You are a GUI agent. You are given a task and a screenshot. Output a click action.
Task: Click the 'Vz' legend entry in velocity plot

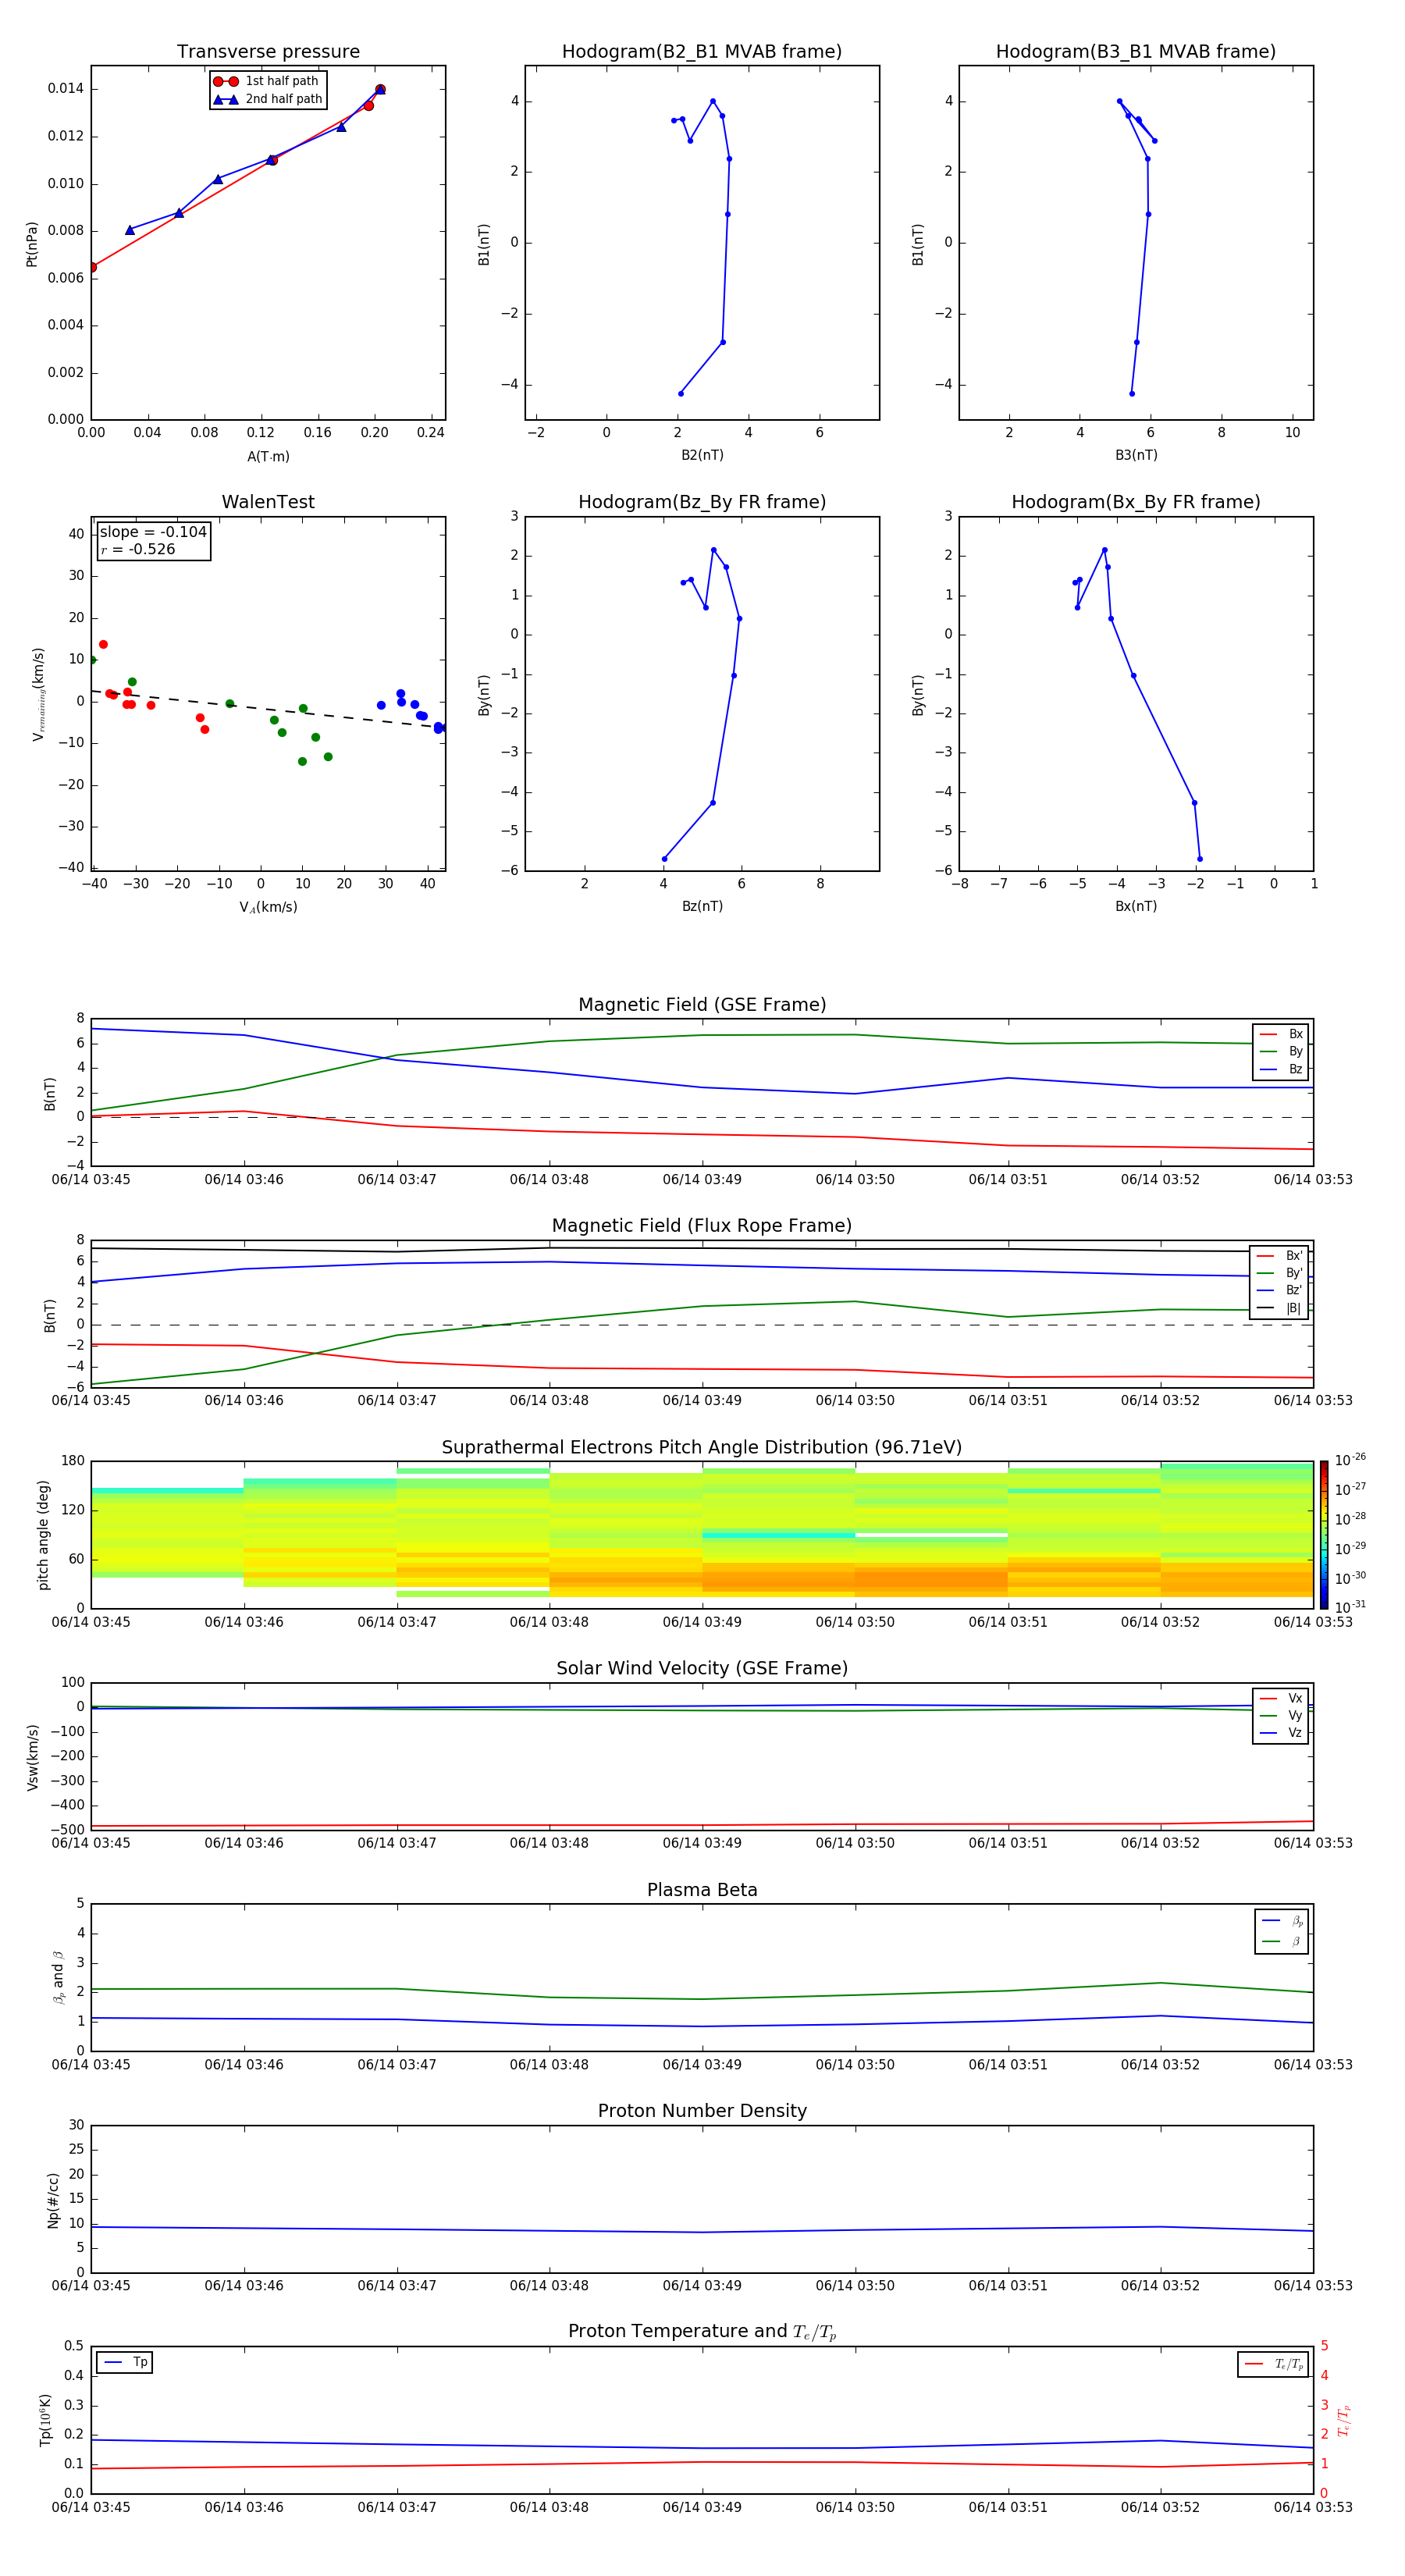[x=1281, y=1733]
